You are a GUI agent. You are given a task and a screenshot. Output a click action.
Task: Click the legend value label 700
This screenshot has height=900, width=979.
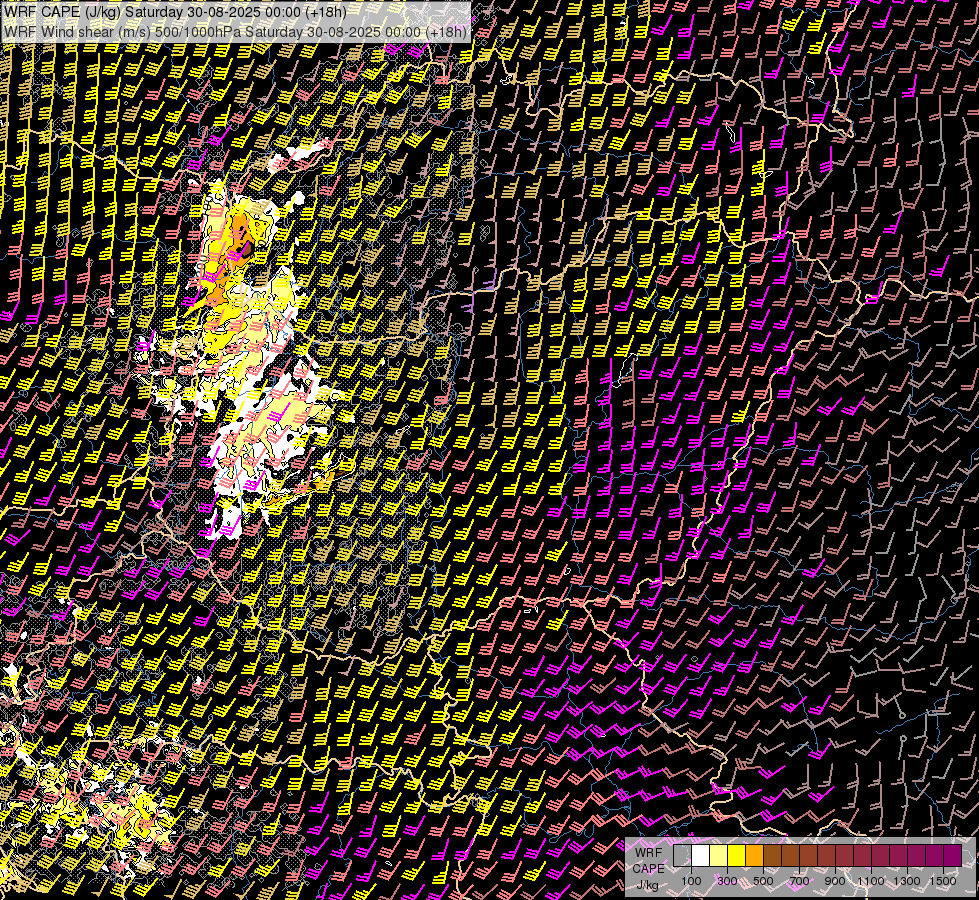pyautogui.click(x=799, y=881)
